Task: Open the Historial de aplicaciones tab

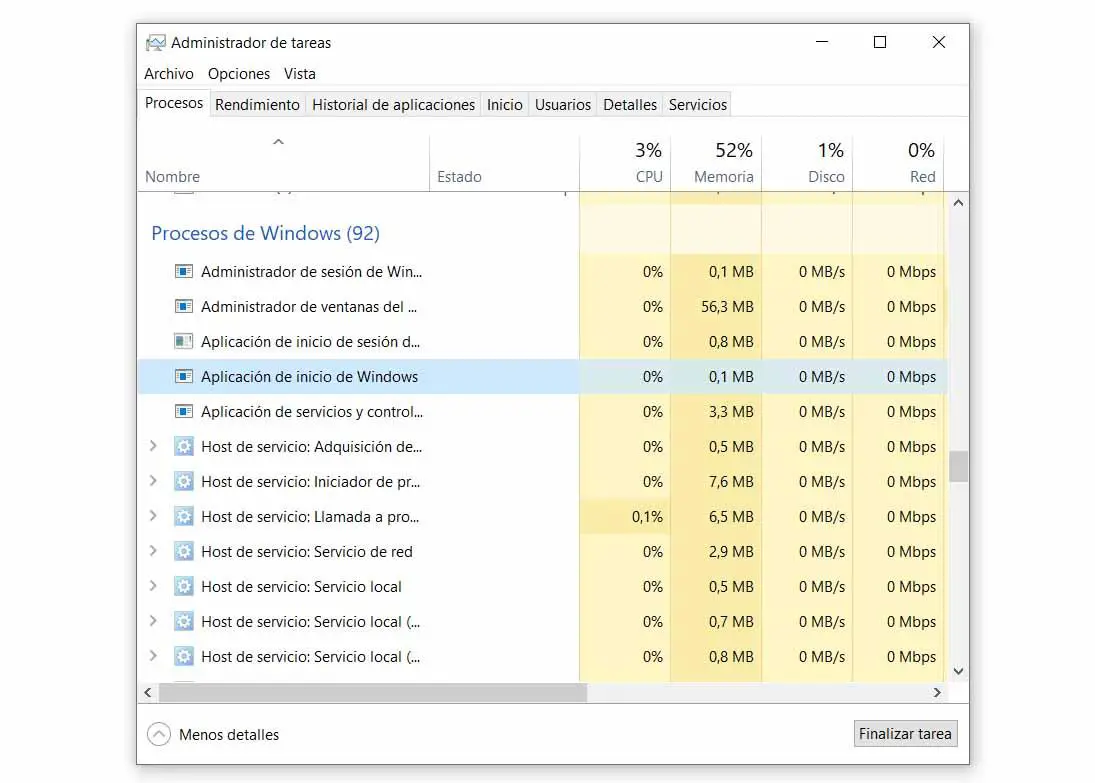Action: point(393,105)
